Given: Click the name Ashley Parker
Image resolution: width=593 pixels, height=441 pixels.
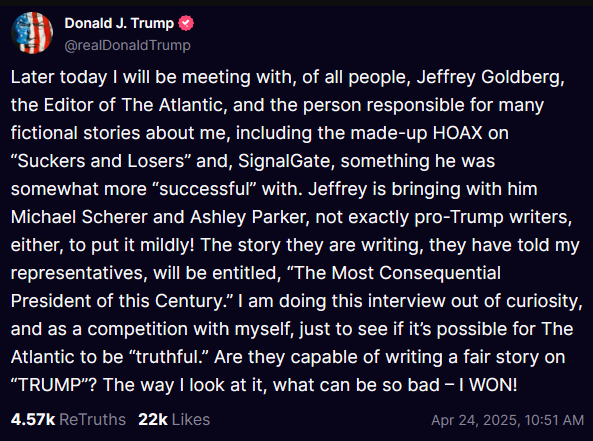Looking at the screenshot, I should tap(250, 217).
